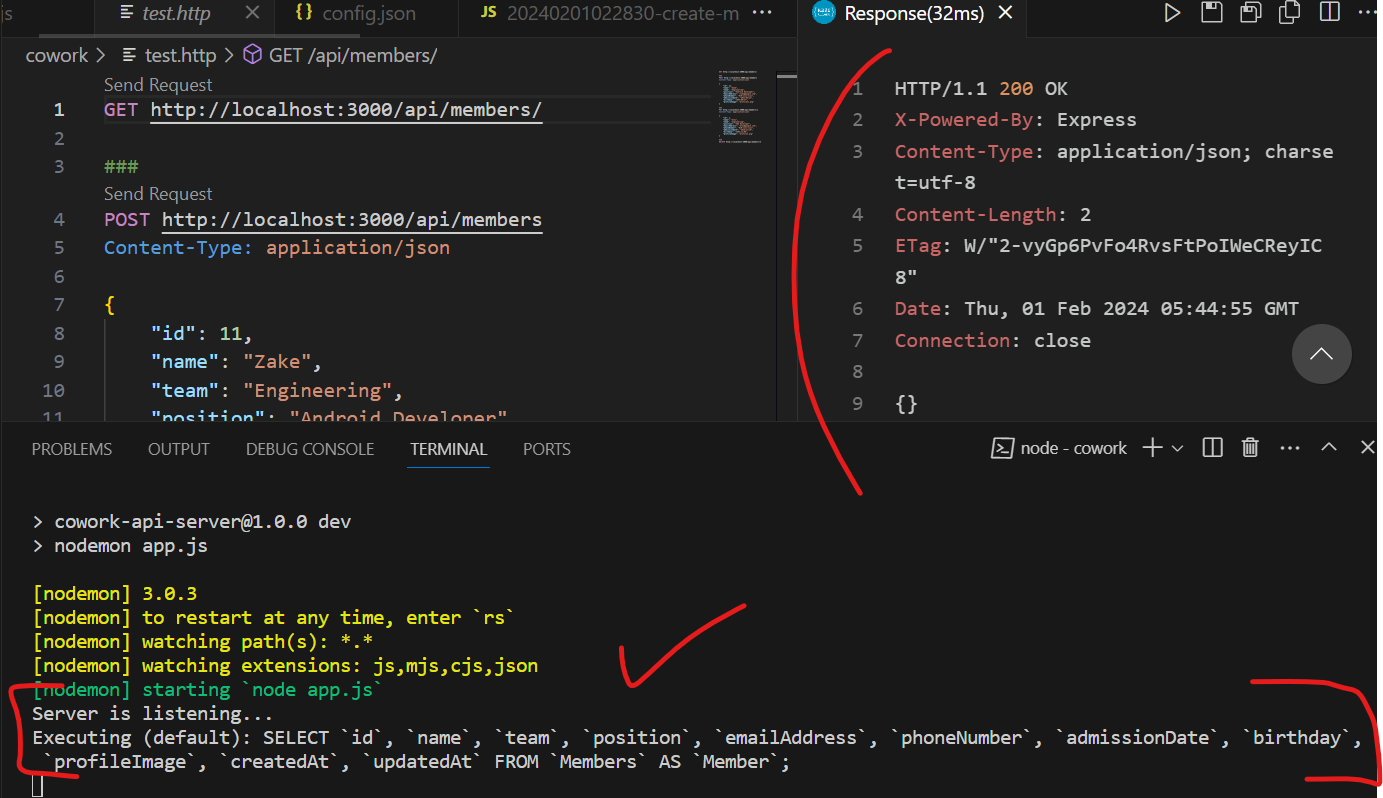The image size is (1383, 798).
Task: Close the terminal panel
Action: tap(1368, 448)
